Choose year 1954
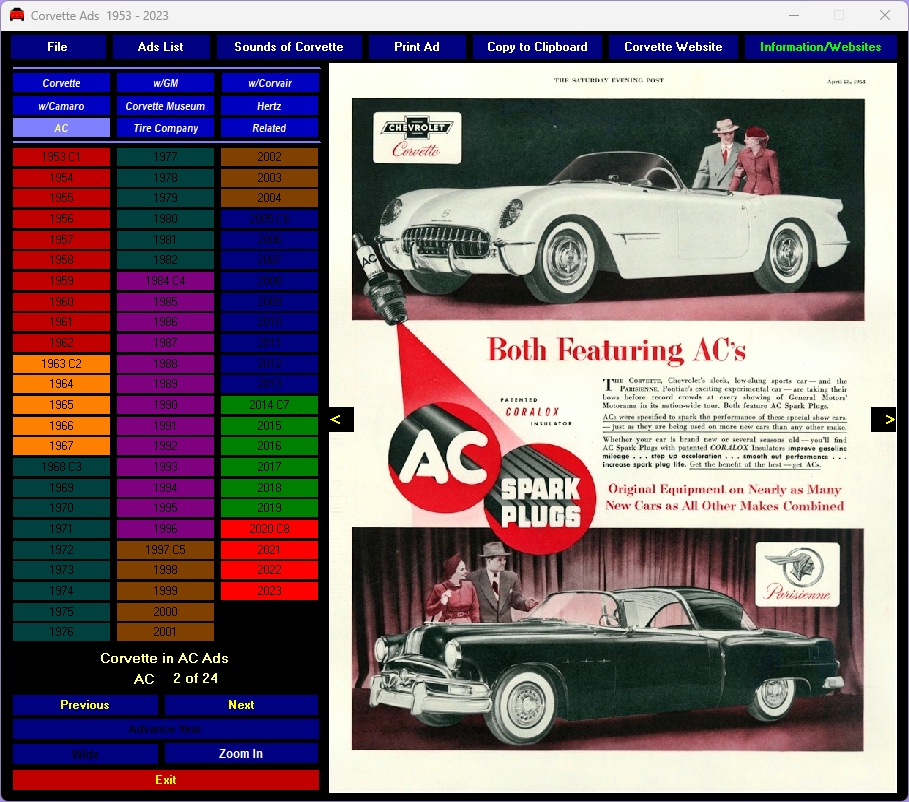Screen dimensions: 909x802 click(x=61, y=177)
